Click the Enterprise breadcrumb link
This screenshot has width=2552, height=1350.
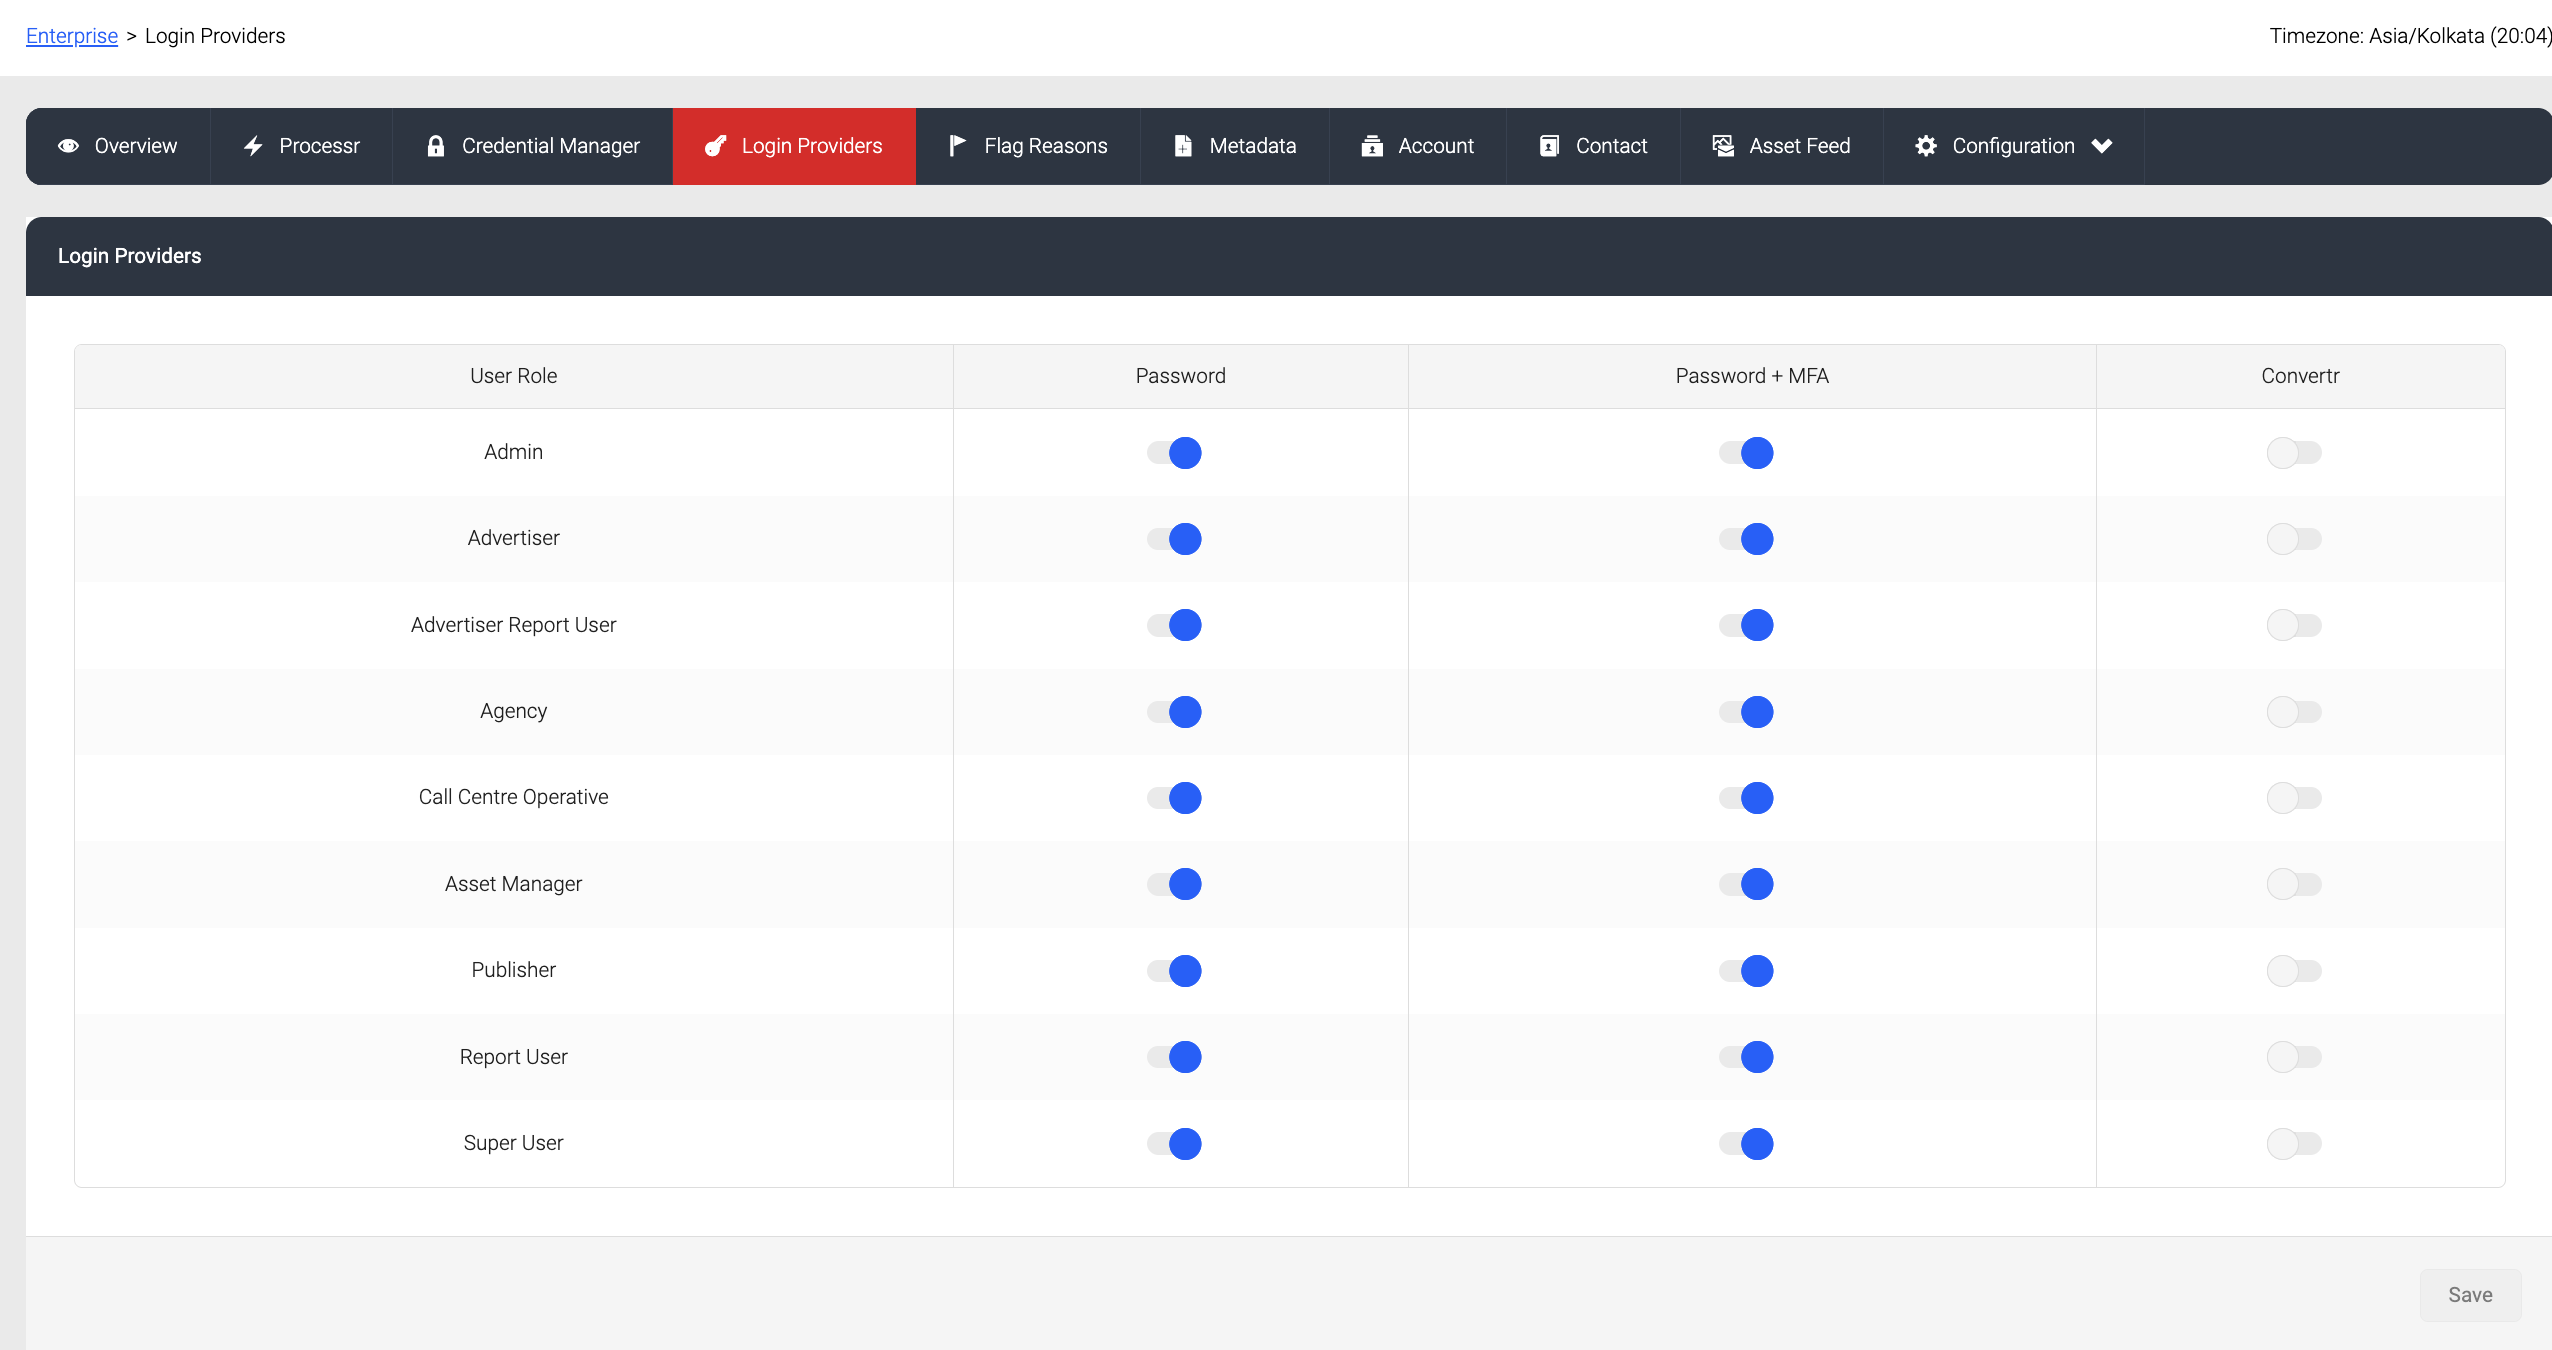(x=72, y=36)
